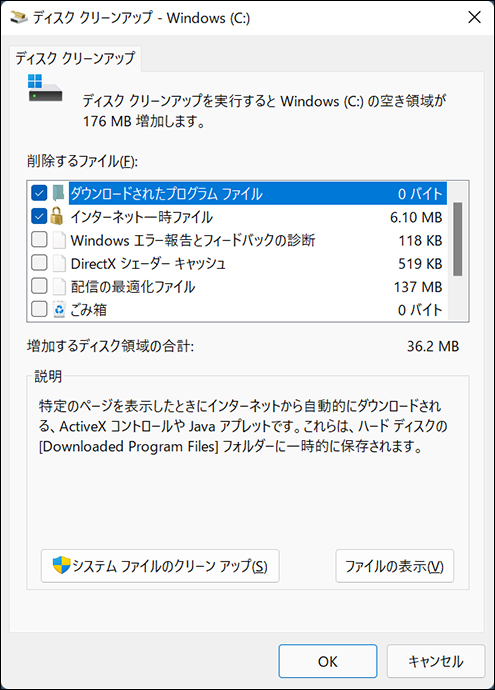Tick the 配信の最適化ファイル checkbox

click(x=39, y=286)
